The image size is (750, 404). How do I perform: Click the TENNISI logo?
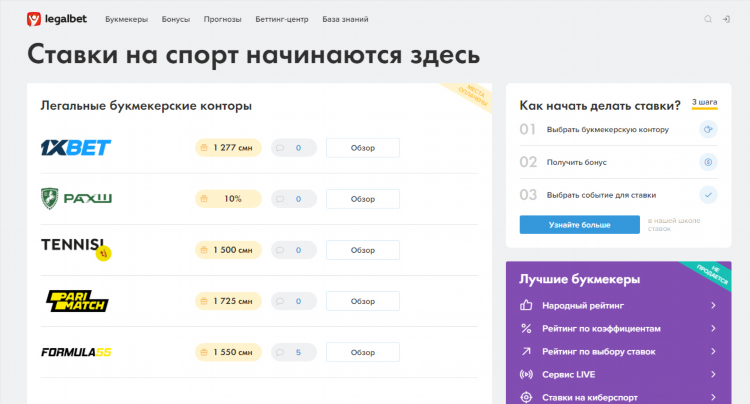(76, 249)
